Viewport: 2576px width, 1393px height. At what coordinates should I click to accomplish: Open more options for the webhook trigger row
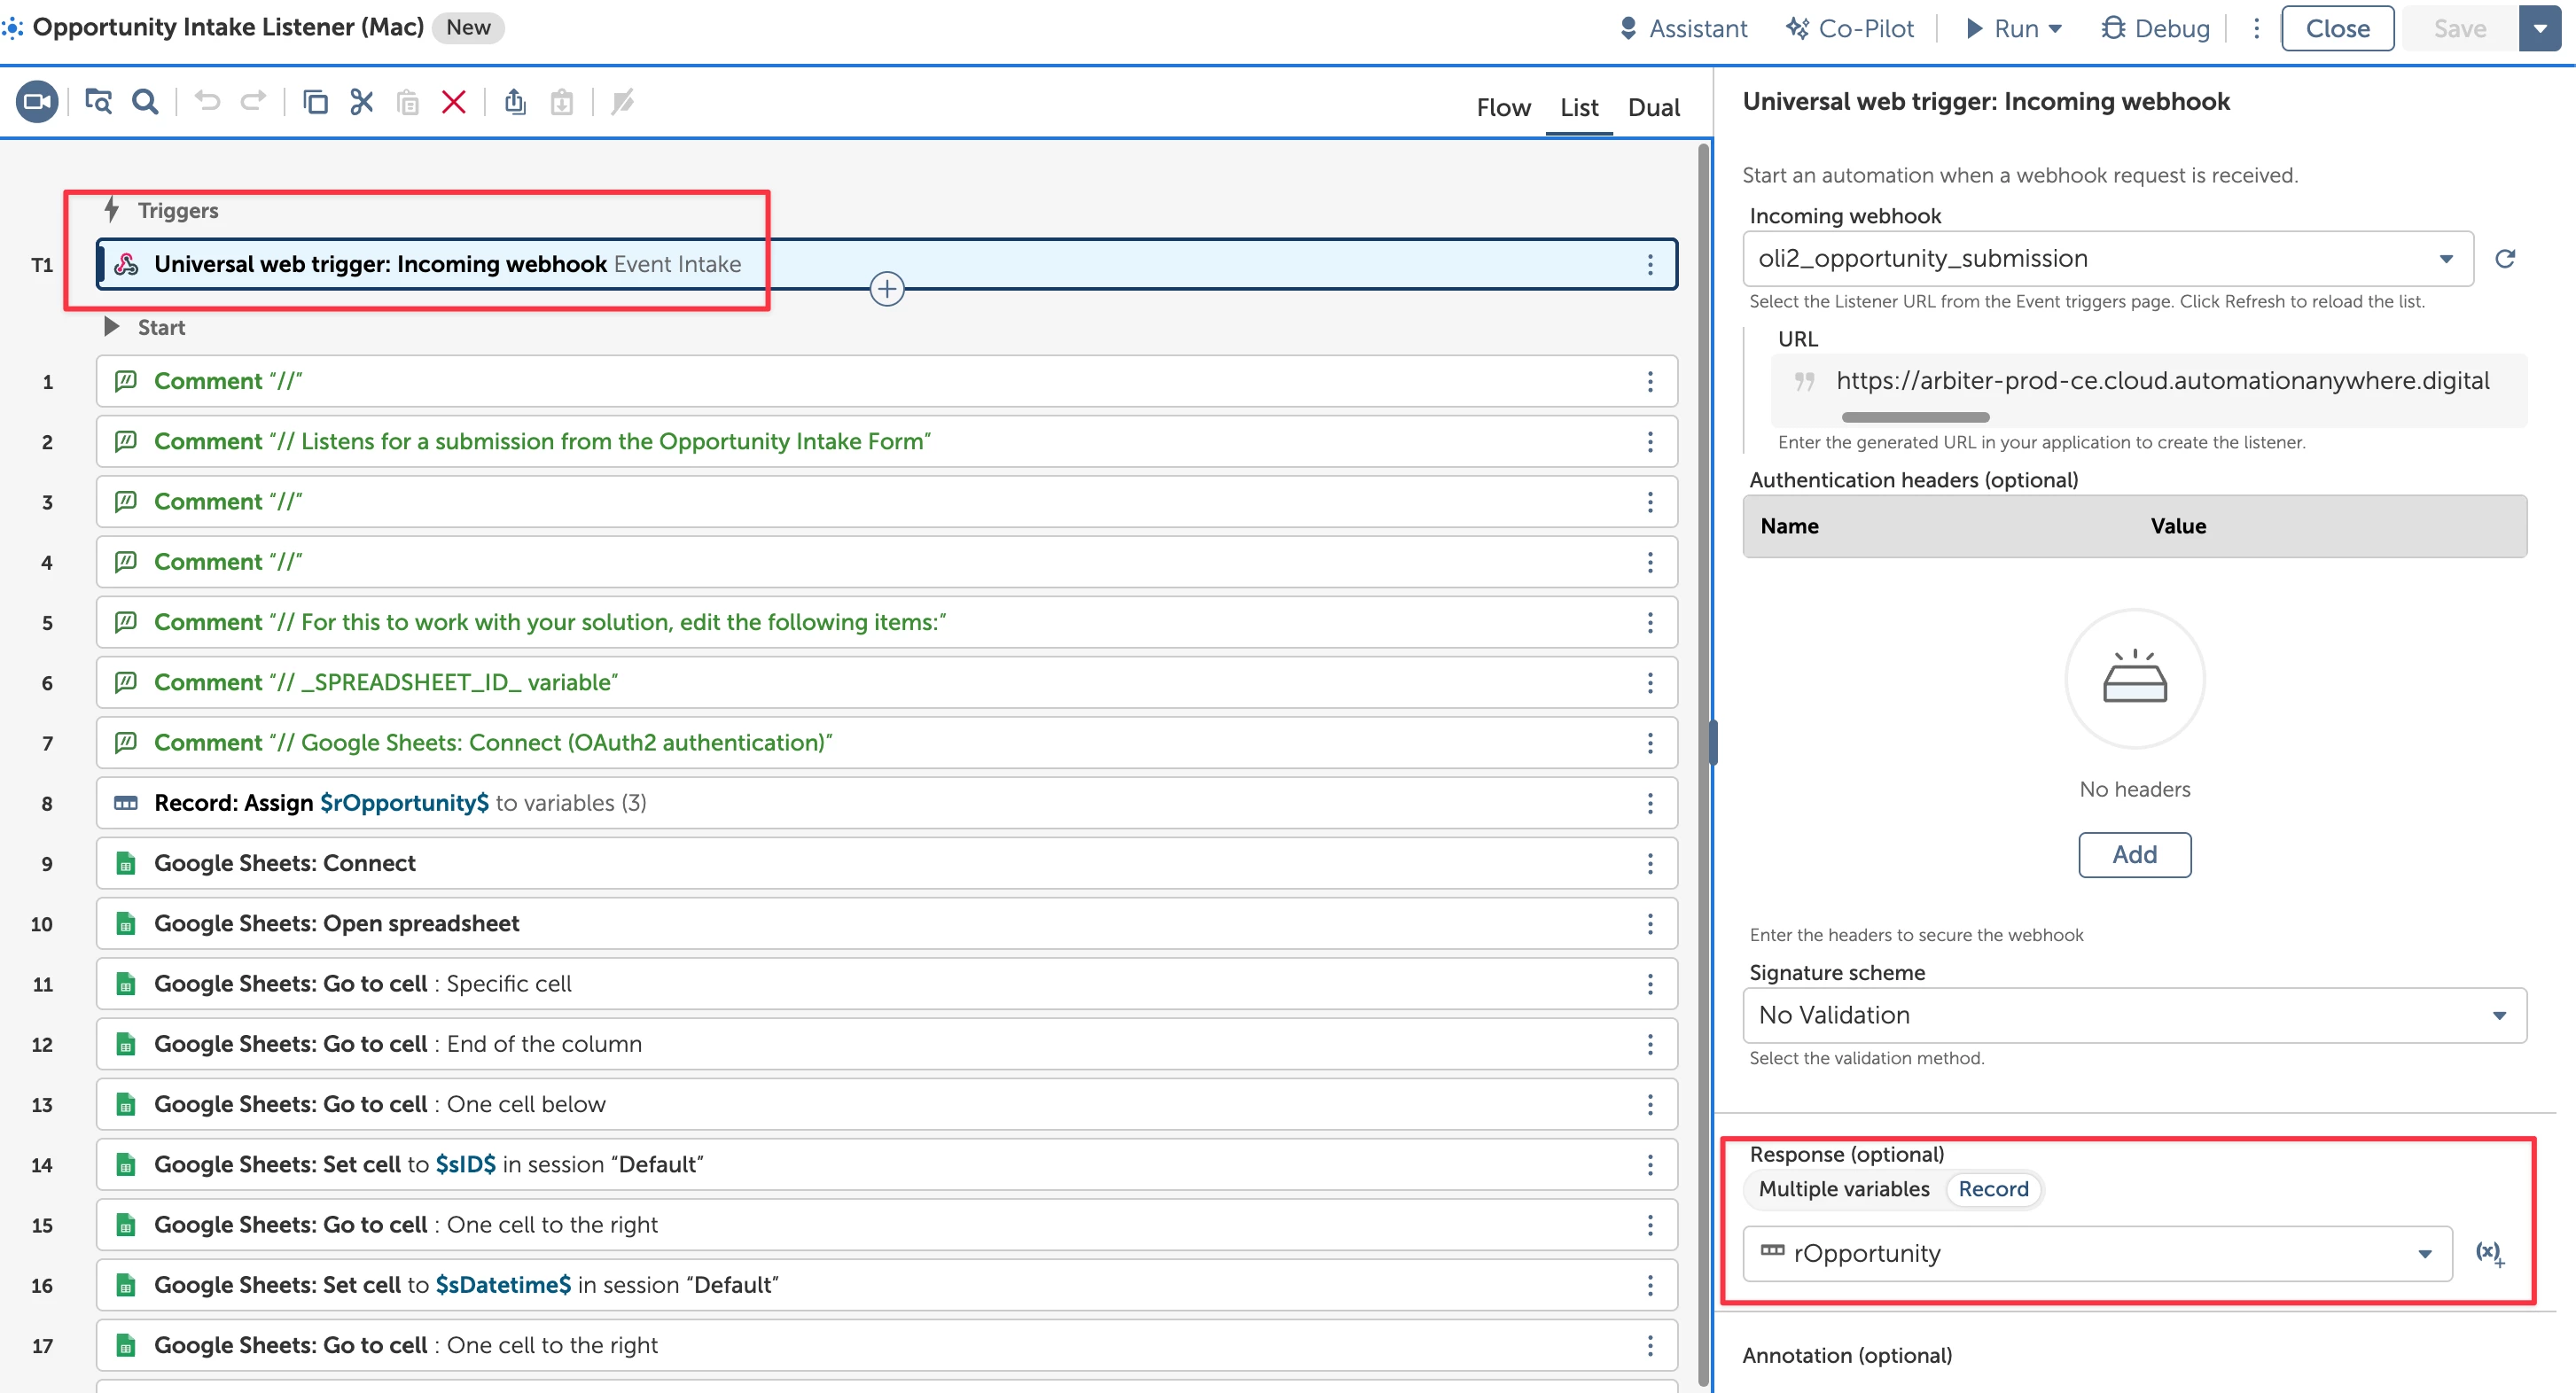(x=1650, y=264)
